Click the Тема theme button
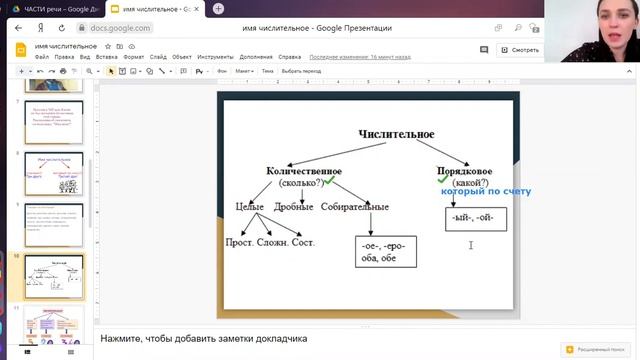Image resolution: width=640 pixels, height=360 pixels. point(267,71)
